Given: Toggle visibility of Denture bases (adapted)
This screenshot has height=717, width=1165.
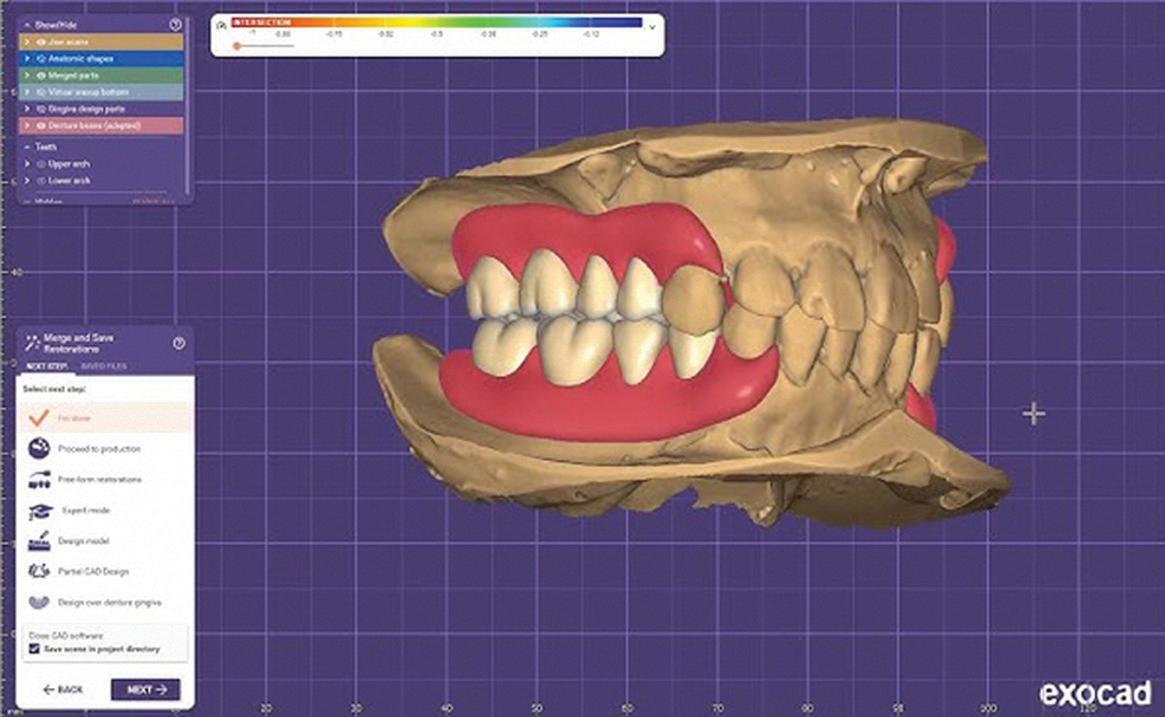Looking at the screenshot, I should (x=41, y=126).
